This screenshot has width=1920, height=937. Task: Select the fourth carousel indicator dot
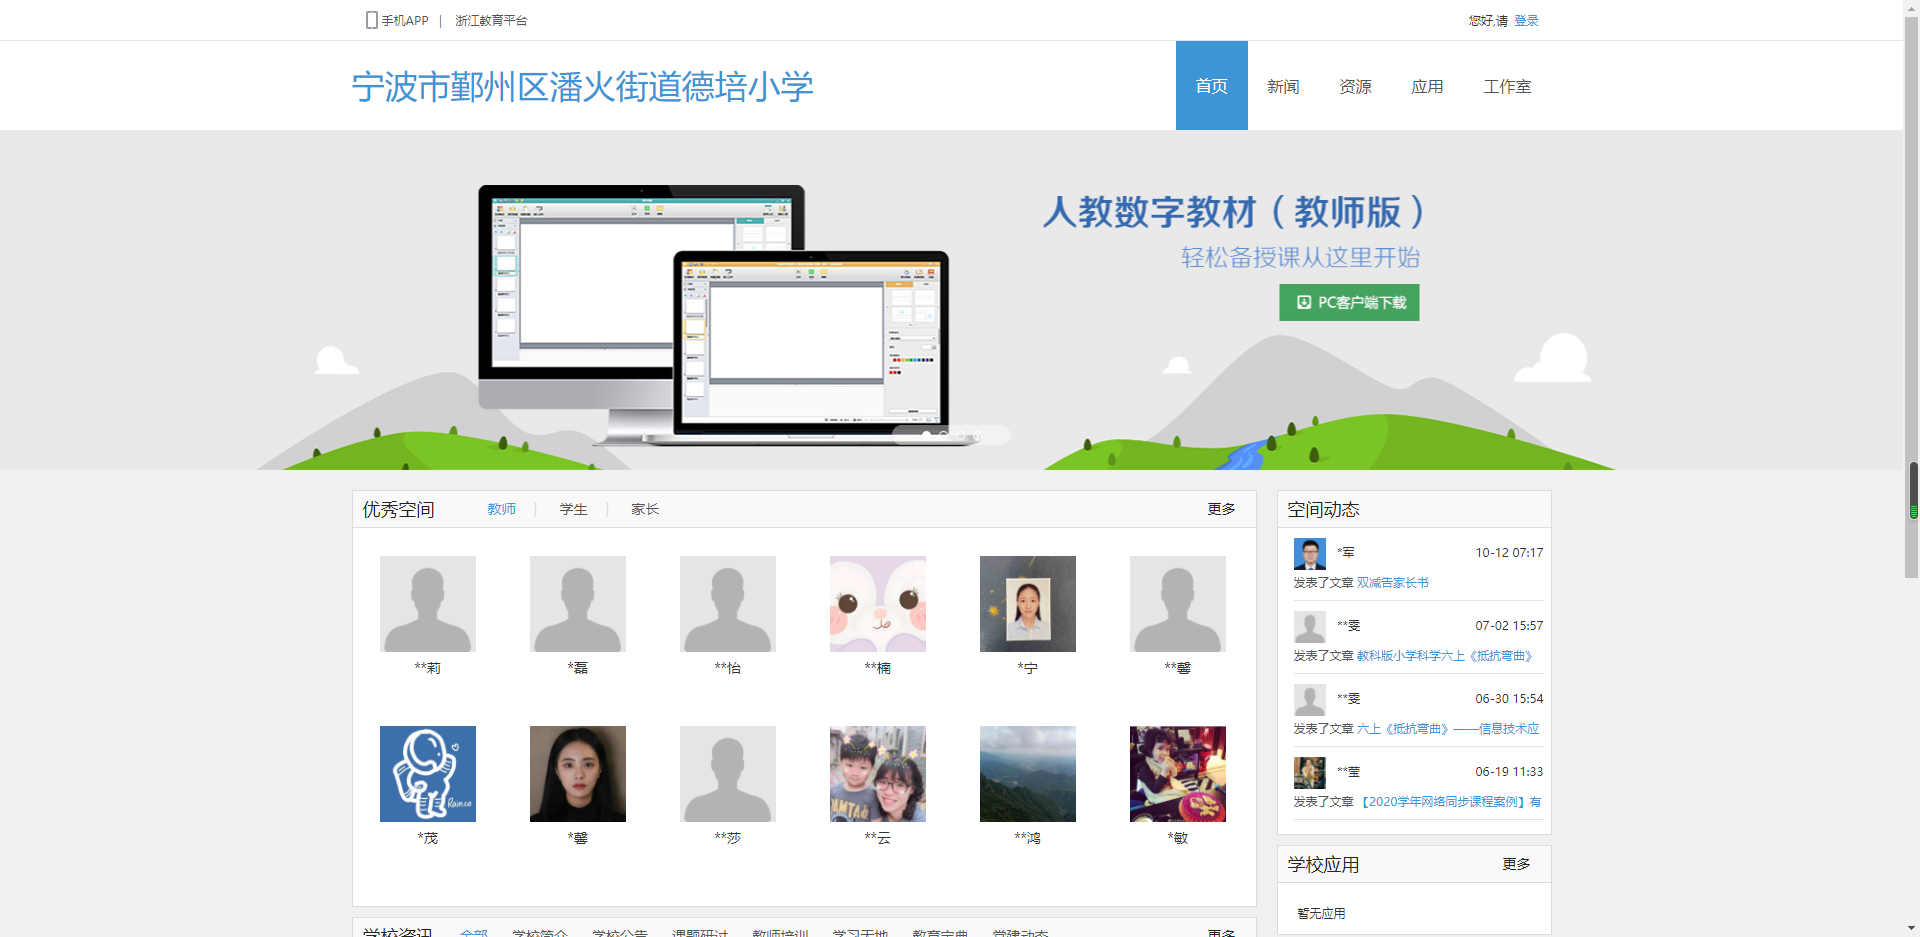click(x=977, y=435)
